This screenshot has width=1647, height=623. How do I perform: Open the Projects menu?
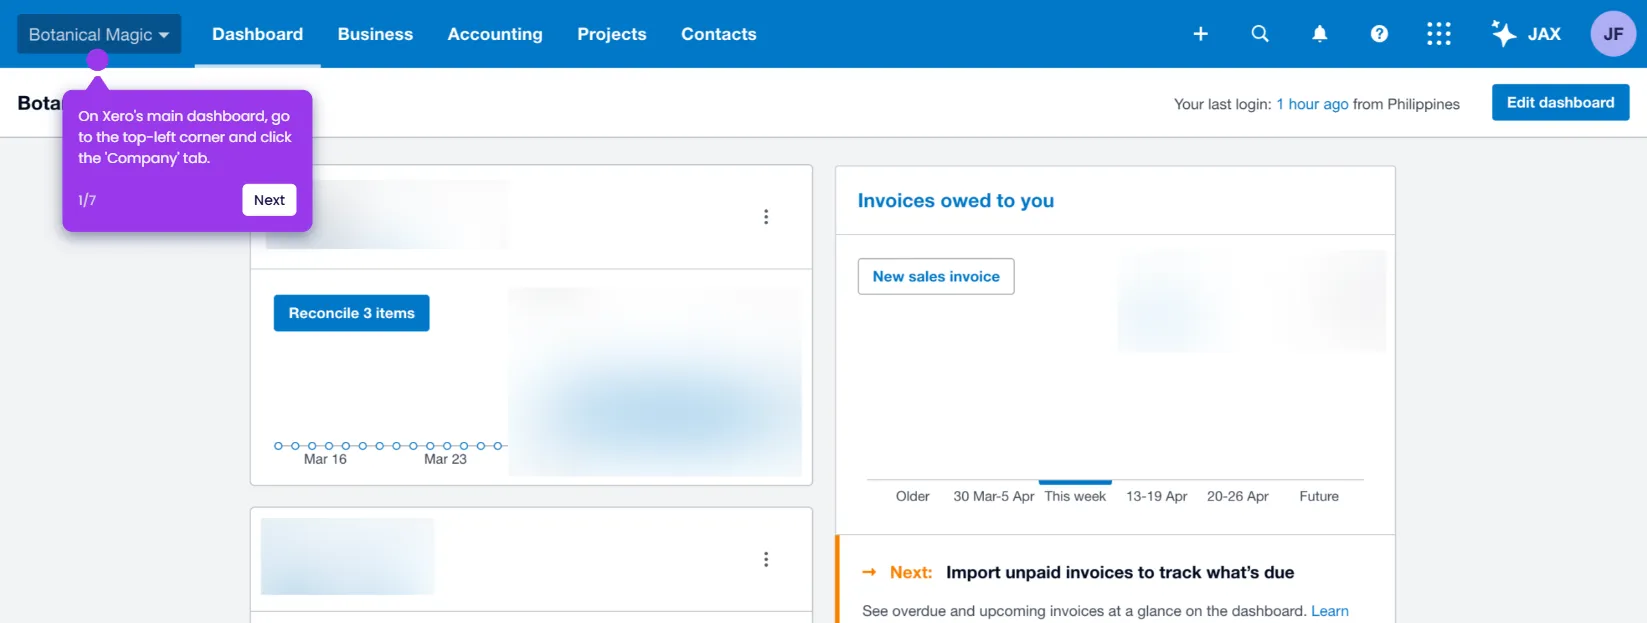pyautogui.click(x=612, y=34)
